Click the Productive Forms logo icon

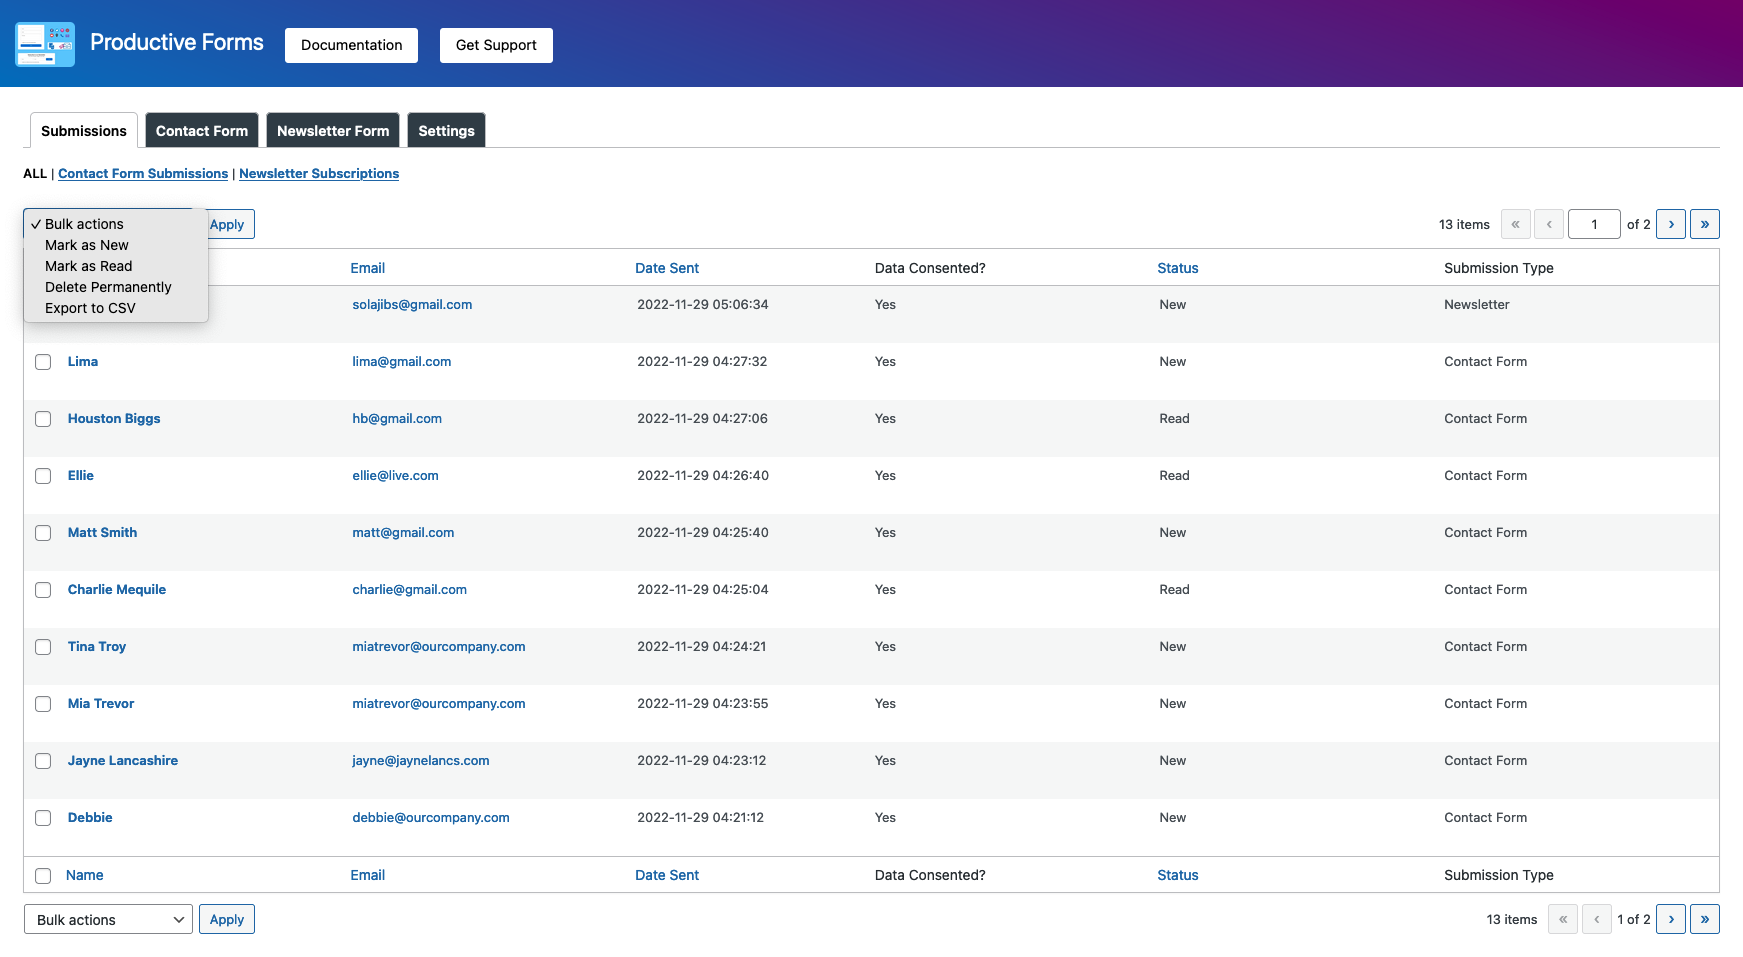44,44
